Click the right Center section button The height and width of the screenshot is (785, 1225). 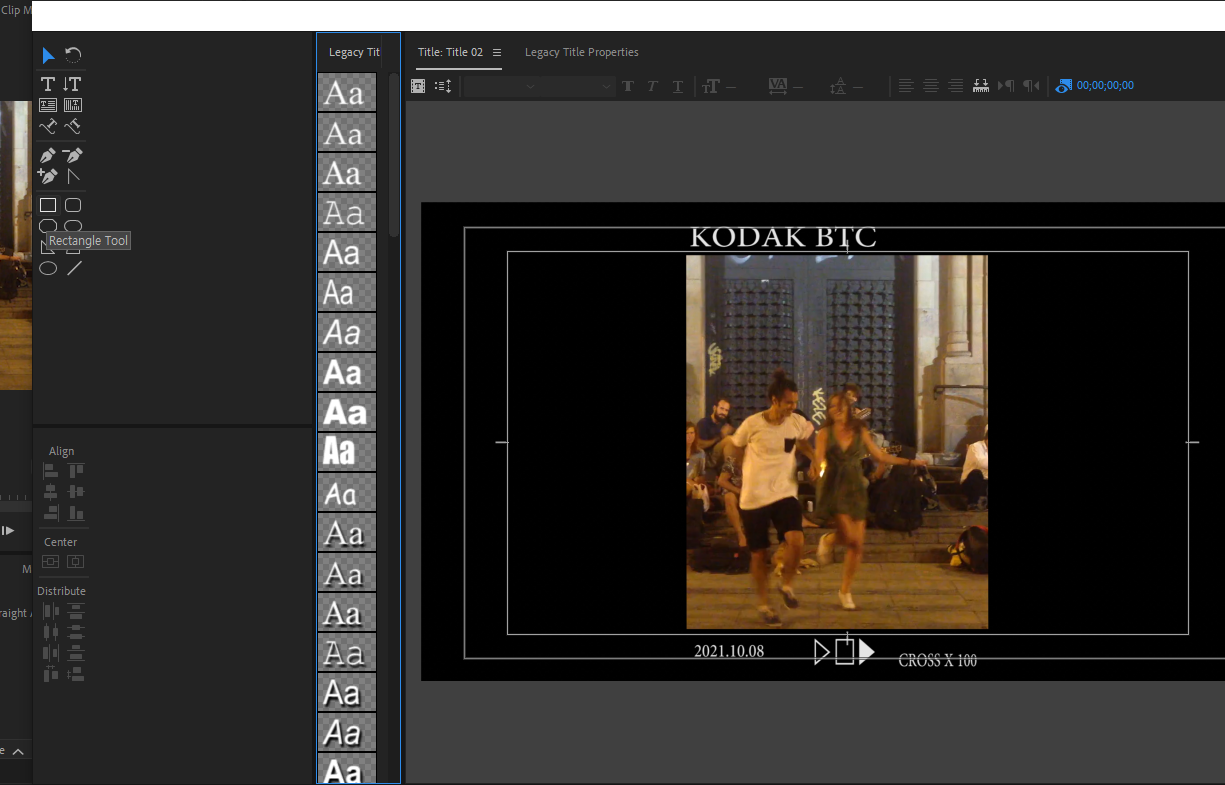[x=75, y=562]
